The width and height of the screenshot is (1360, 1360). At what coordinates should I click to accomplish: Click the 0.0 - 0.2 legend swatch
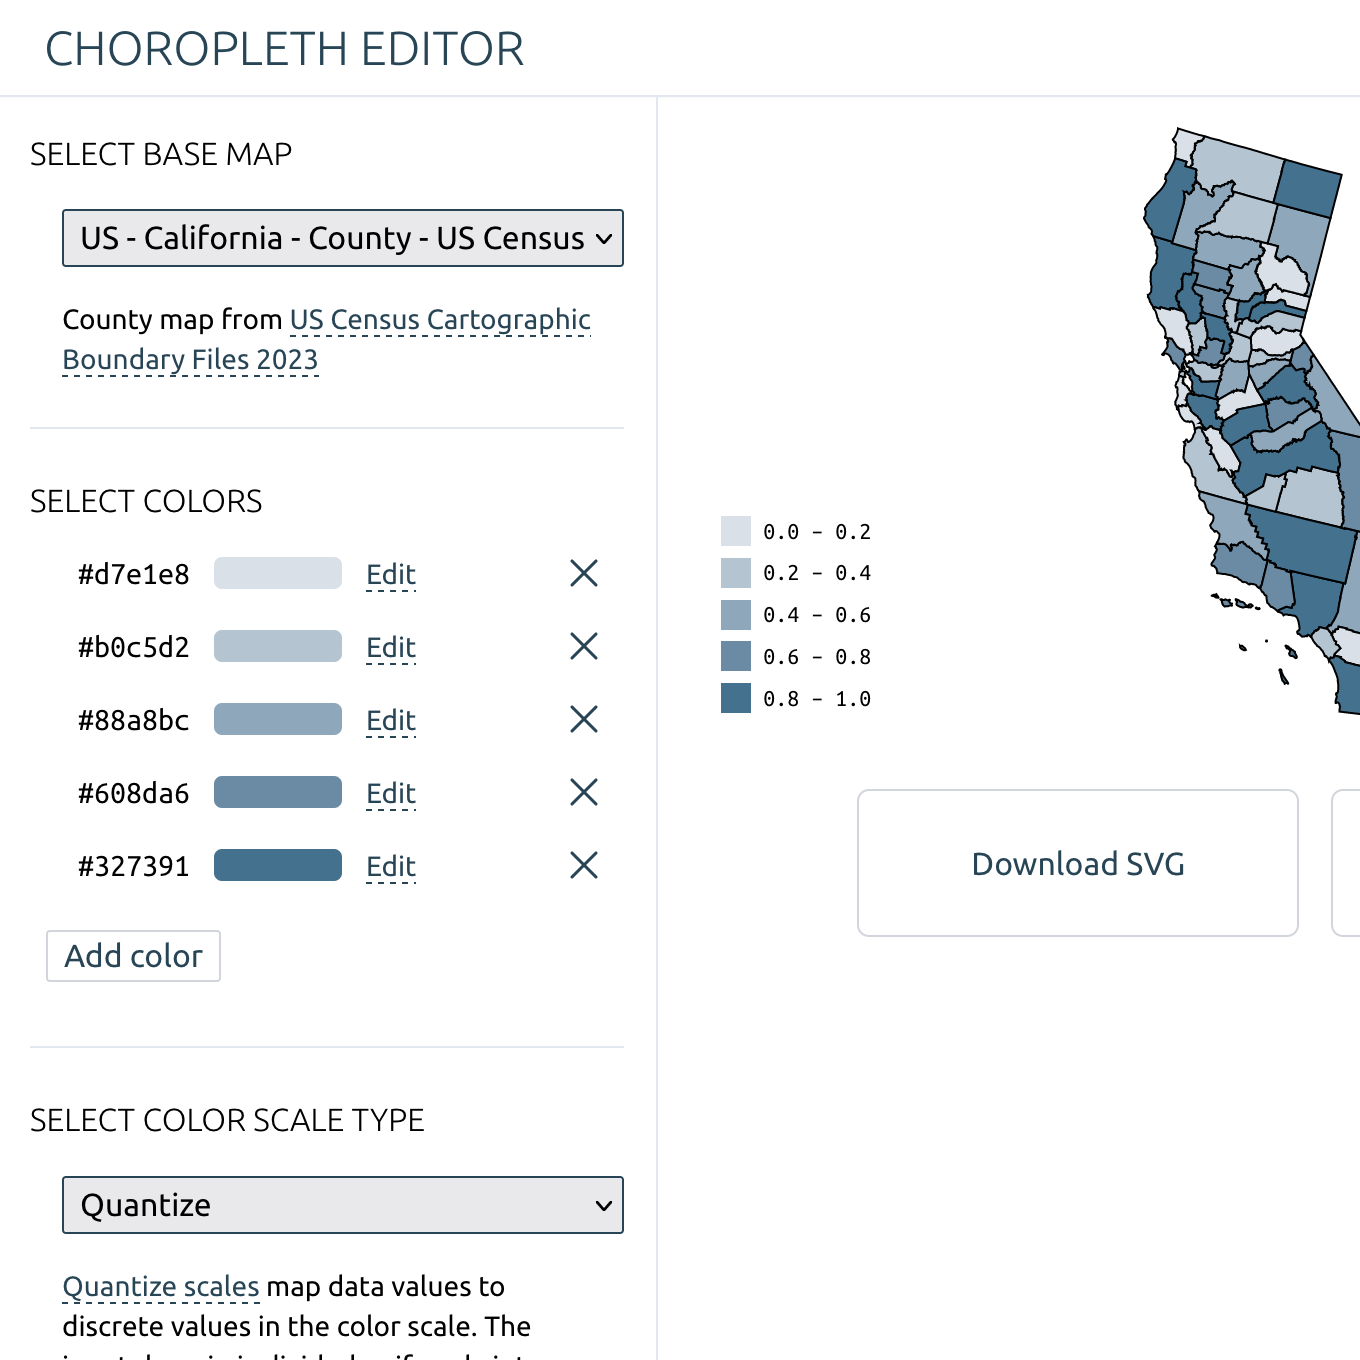click(x=735, y=530)
